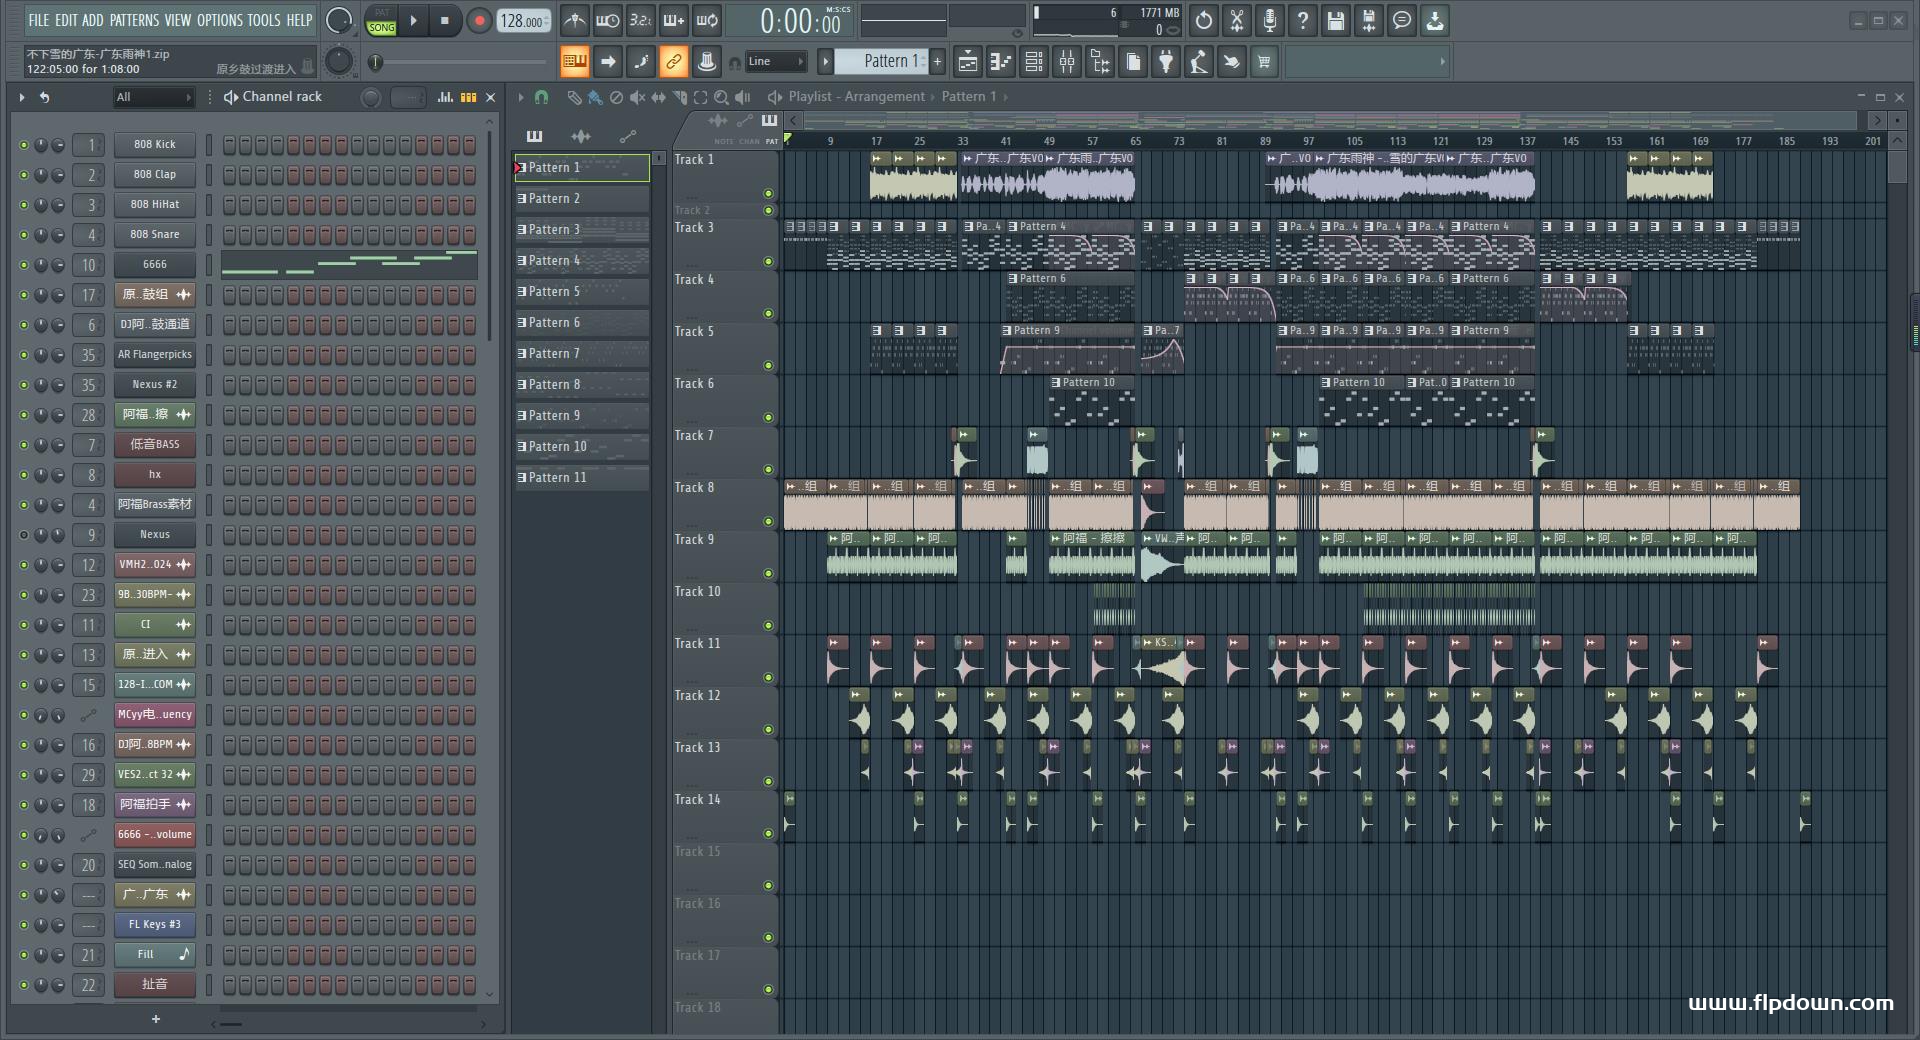Open the Playlist view icon
Image resolution: width=1920 pixels, height=1040 pixels.
pyautogui.click(x=968, y=62)
